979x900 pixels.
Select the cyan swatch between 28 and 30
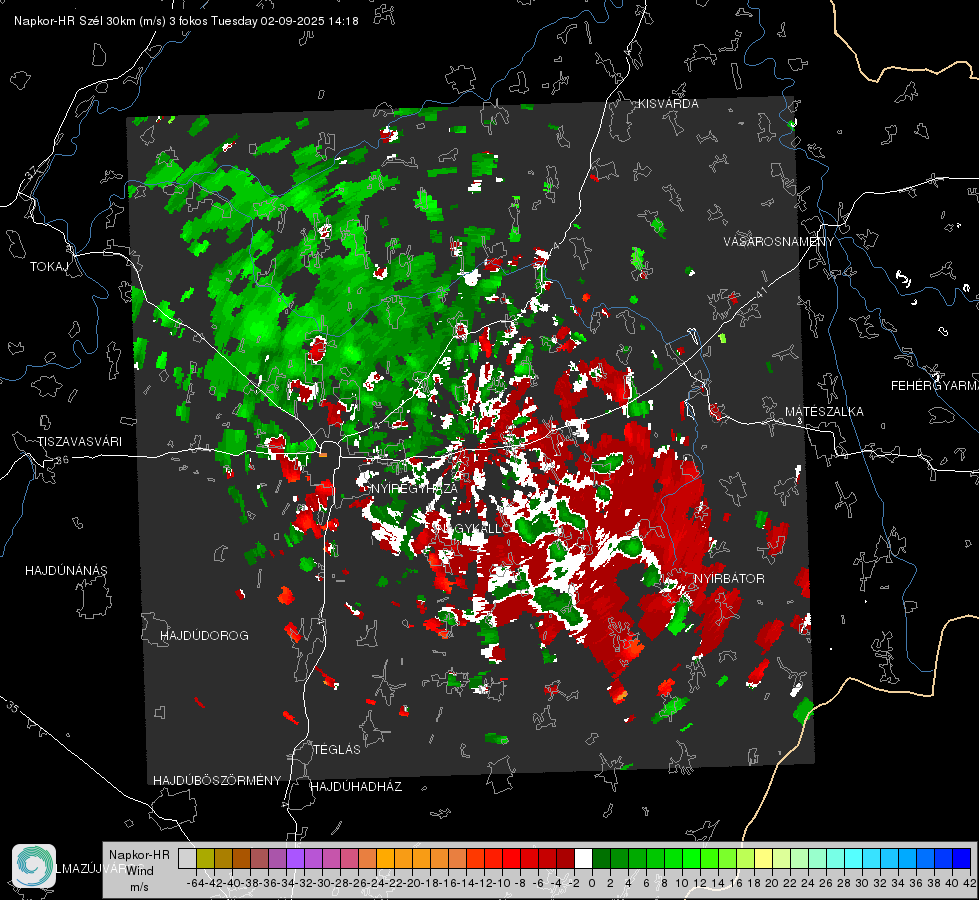point(854,858)
